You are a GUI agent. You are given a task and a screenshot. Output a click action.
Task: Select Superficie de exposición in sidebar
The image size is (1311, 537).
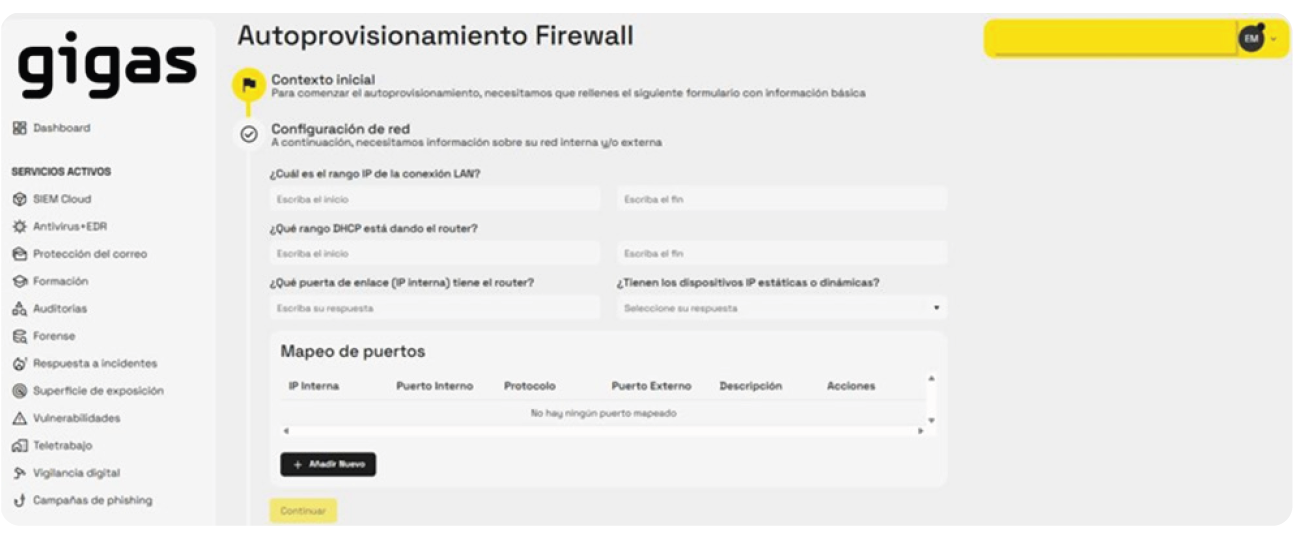(97, 391)
